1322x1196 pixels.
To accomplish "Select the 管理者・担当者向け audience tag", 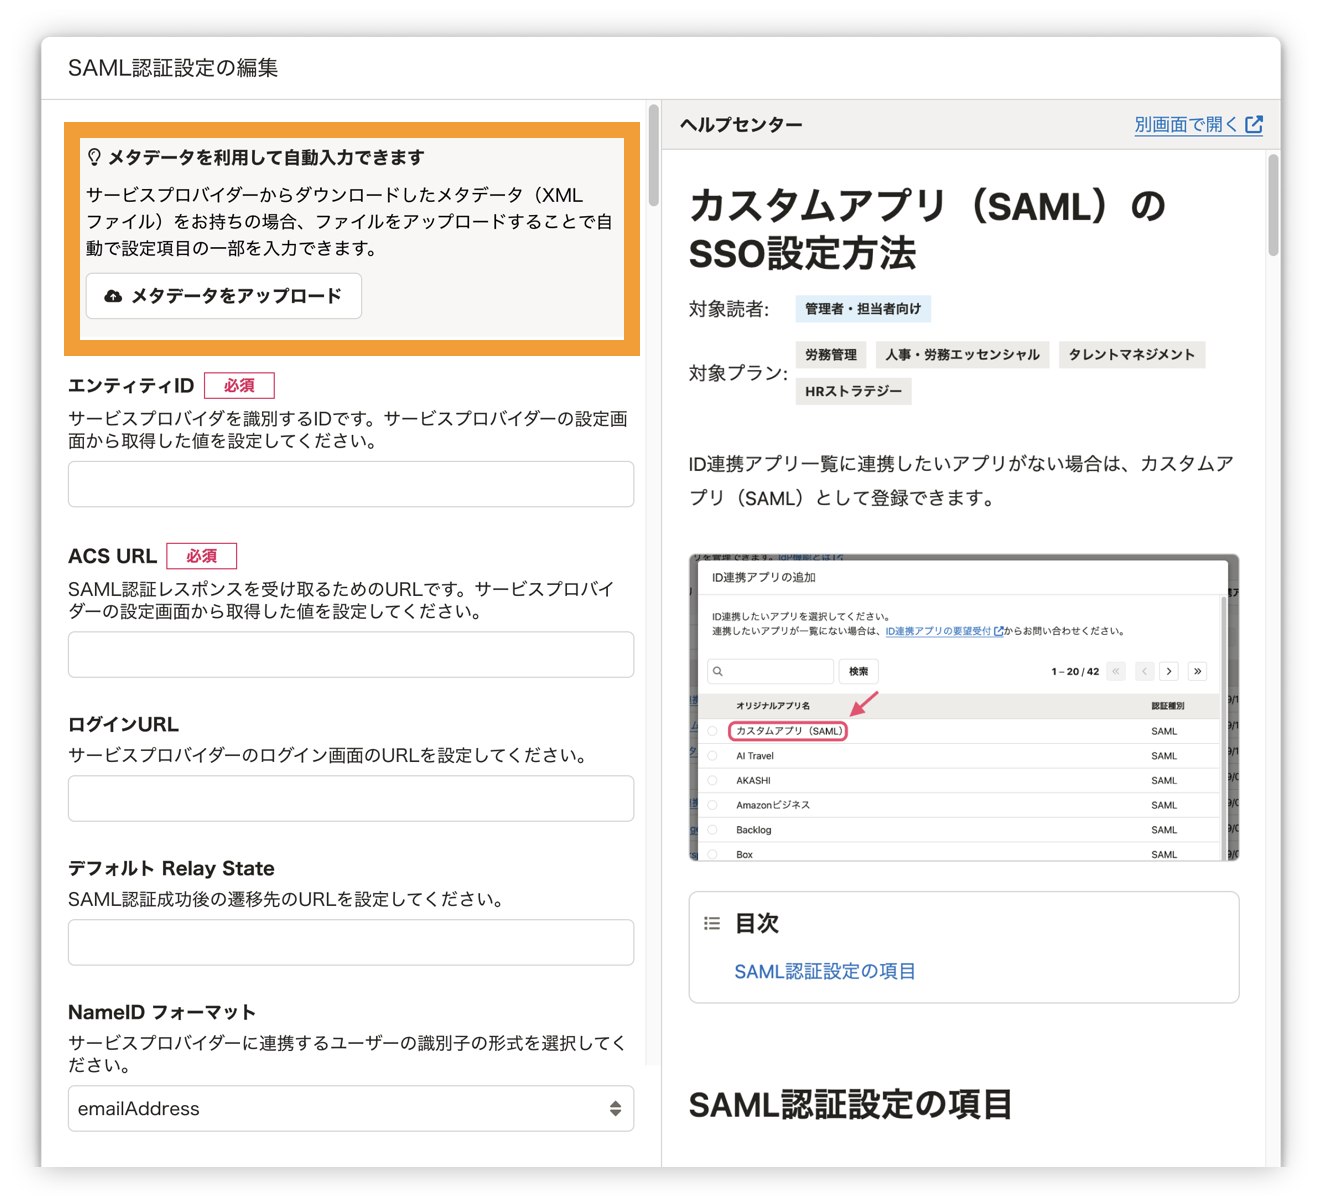I will click(862, 308).
